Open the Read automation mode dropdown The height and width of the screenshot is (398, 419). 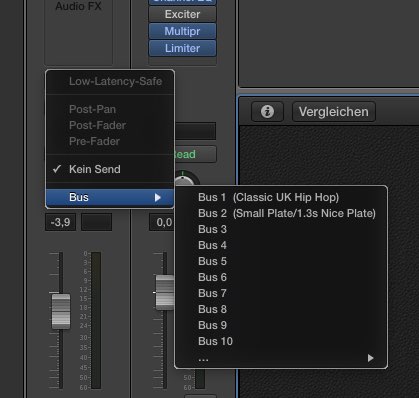(x=195, y=154)
